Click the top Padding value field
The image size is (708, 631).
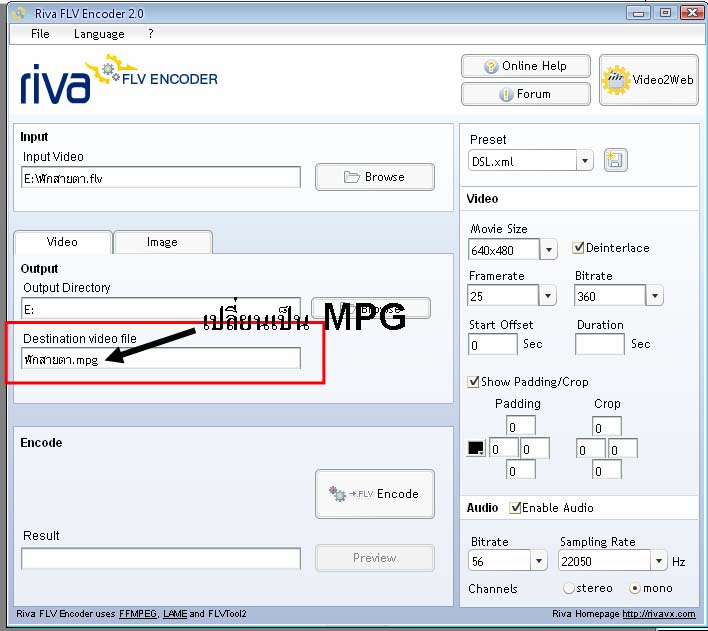point(521,426)
